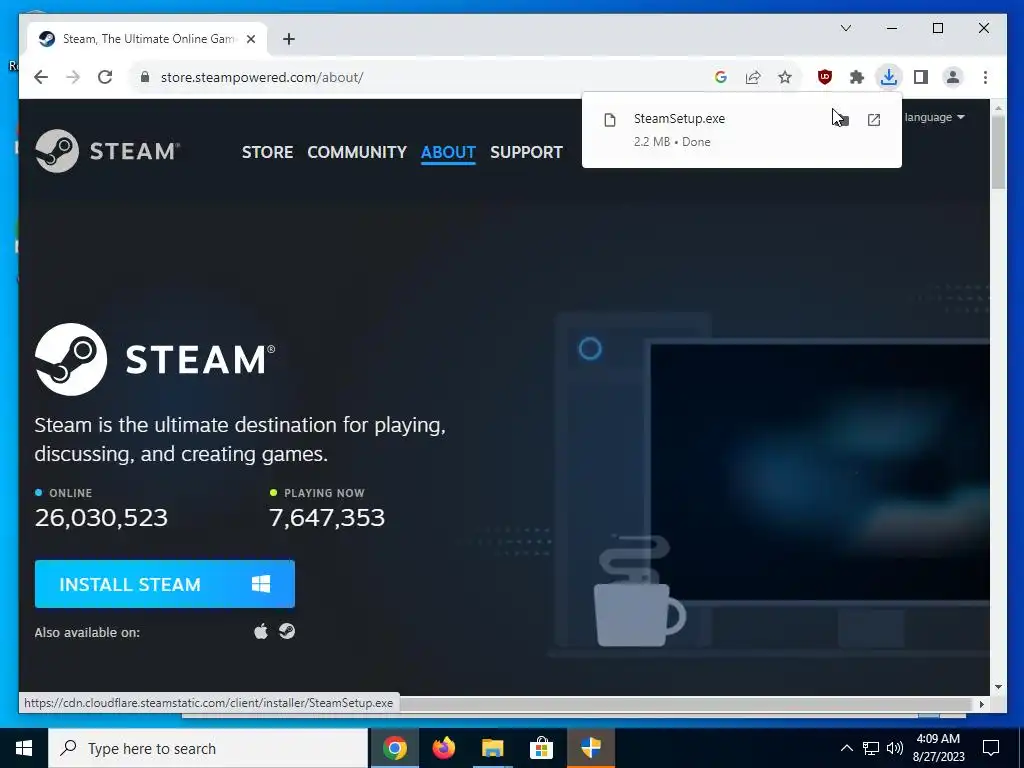The width and height of the screenshot is (1024, 768).
Task: Open the tab search chevron
Action: point(846,28)
